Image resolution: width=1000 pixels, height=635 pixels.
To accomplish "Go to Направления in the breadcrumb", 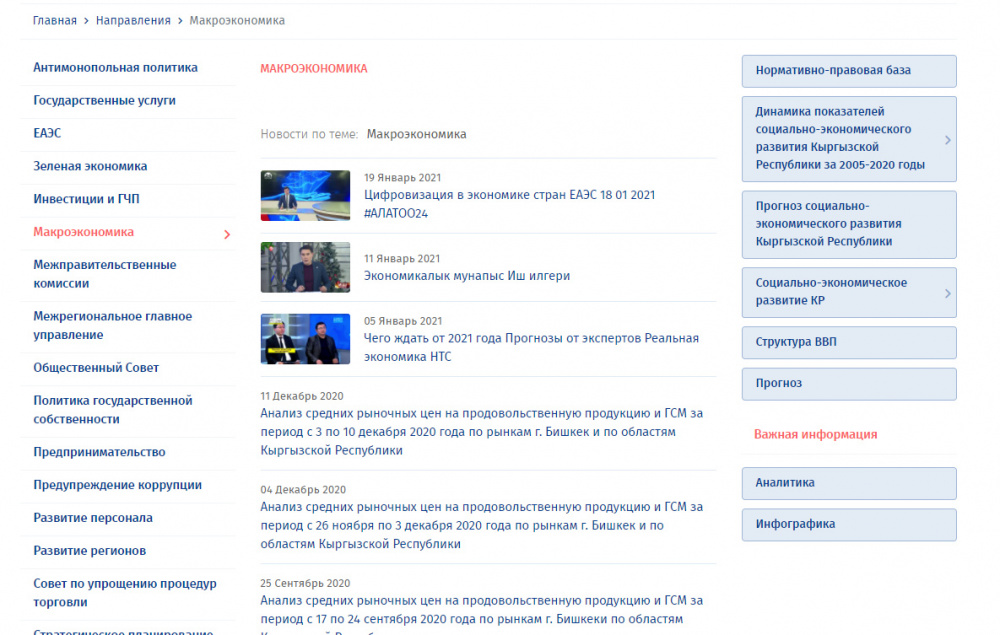I will (x=133, y=20).
